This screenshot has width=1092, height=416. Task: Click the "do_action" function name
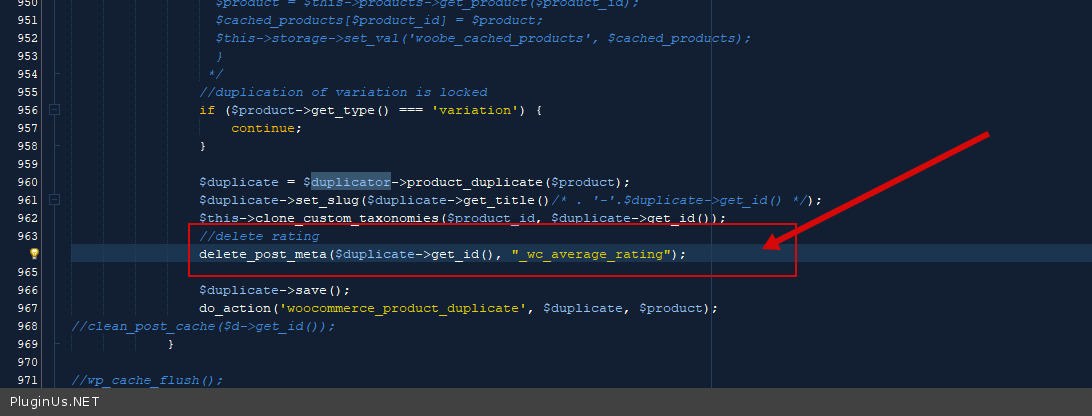click(235, 308)
